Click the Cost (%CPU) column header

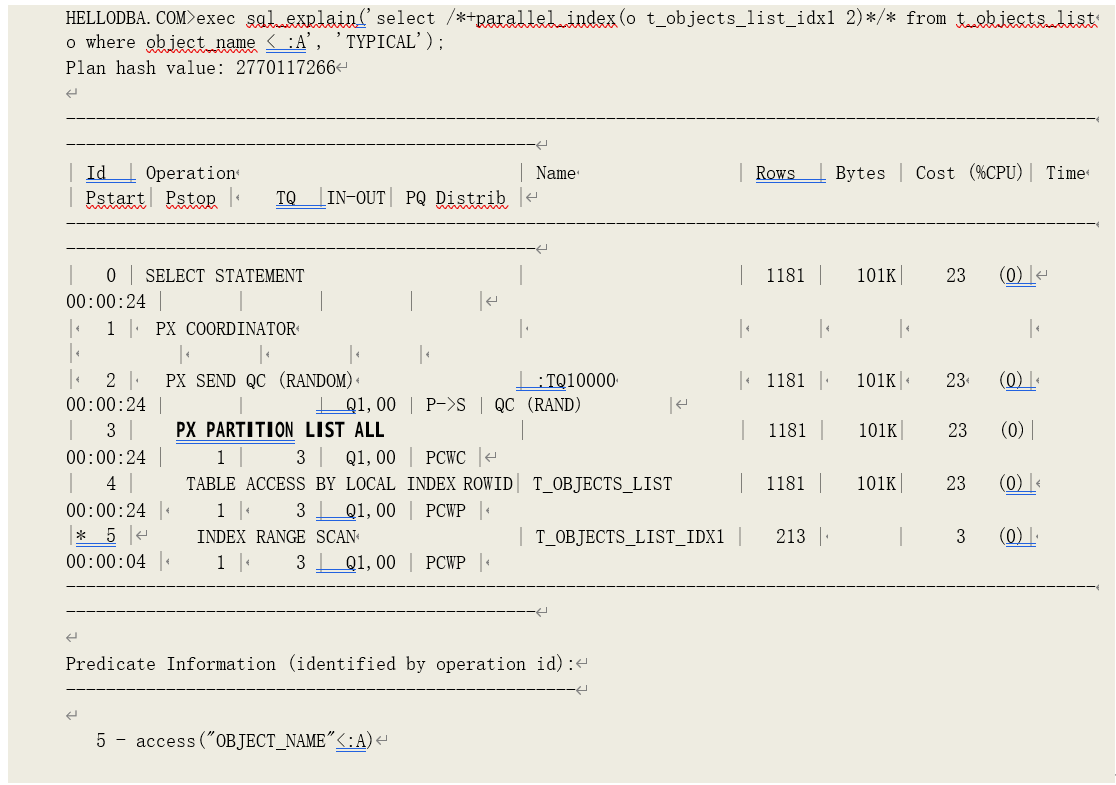[968, 173]
